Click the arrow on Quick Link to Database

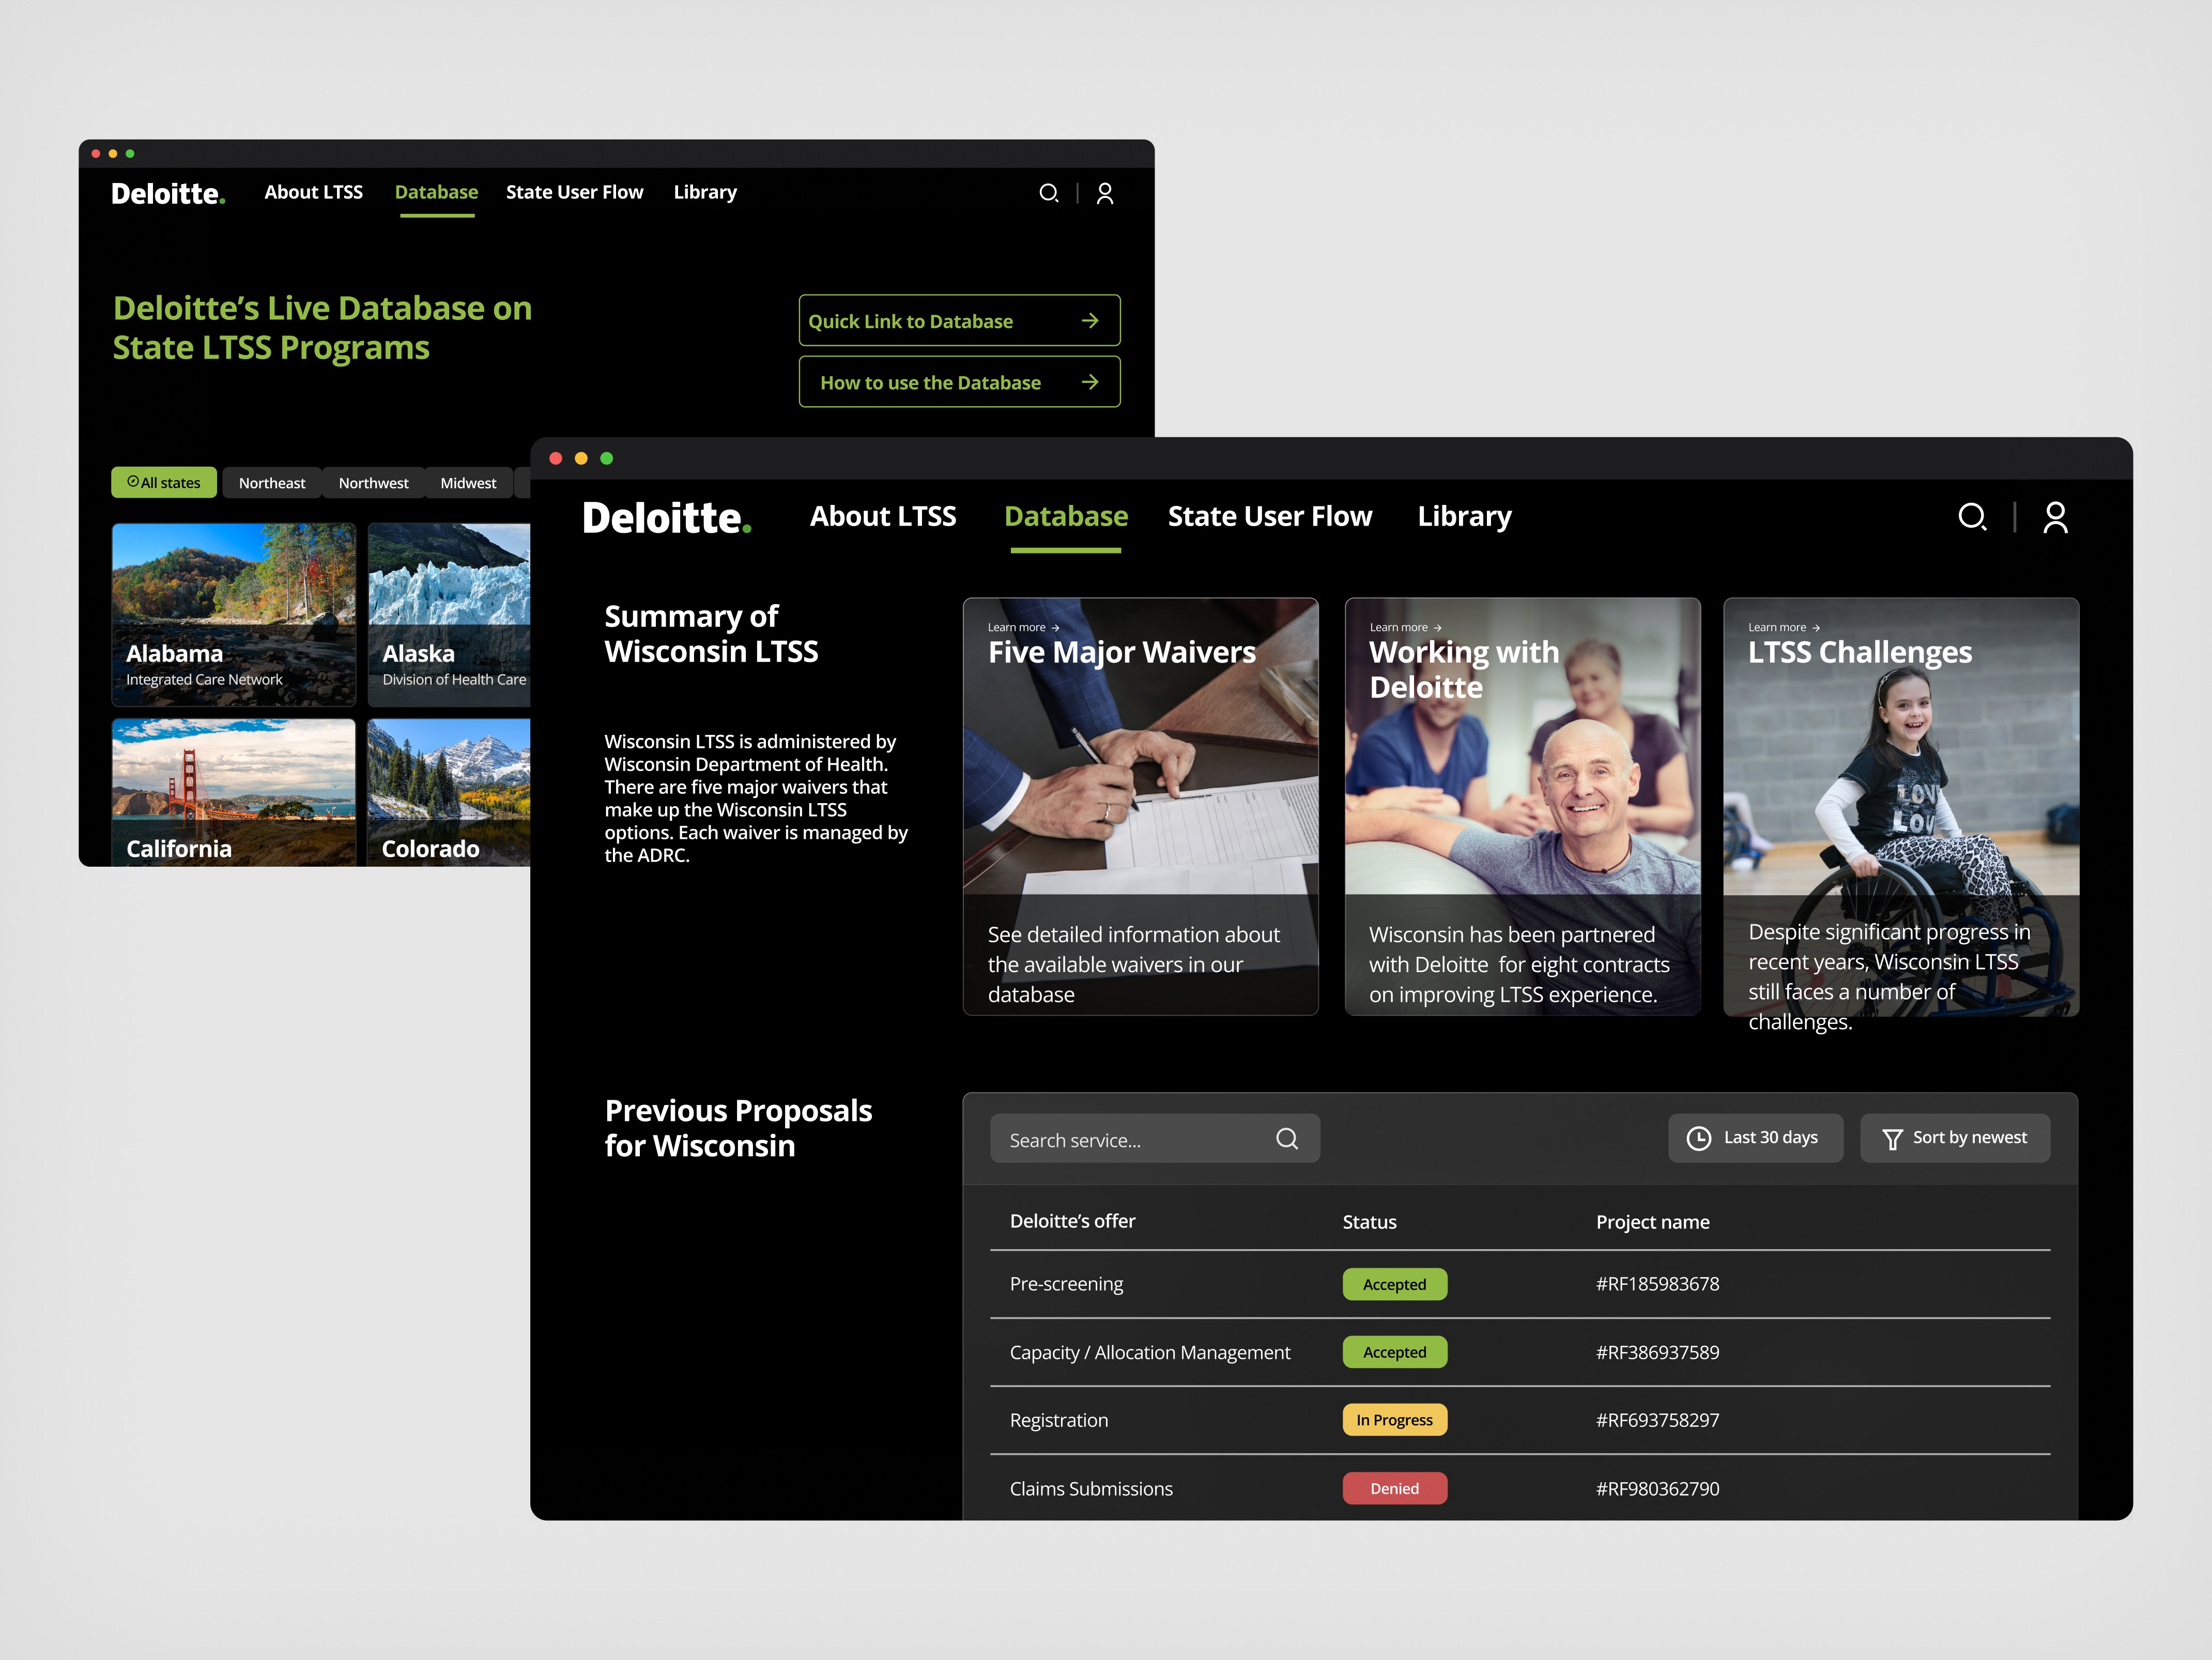(1090, 321)
